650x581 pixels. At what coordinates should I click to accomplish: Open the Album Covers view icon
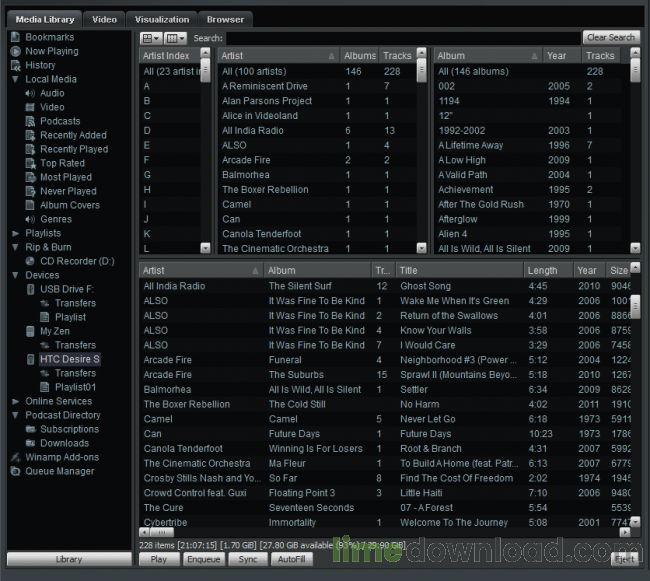(x=30, y=206)
